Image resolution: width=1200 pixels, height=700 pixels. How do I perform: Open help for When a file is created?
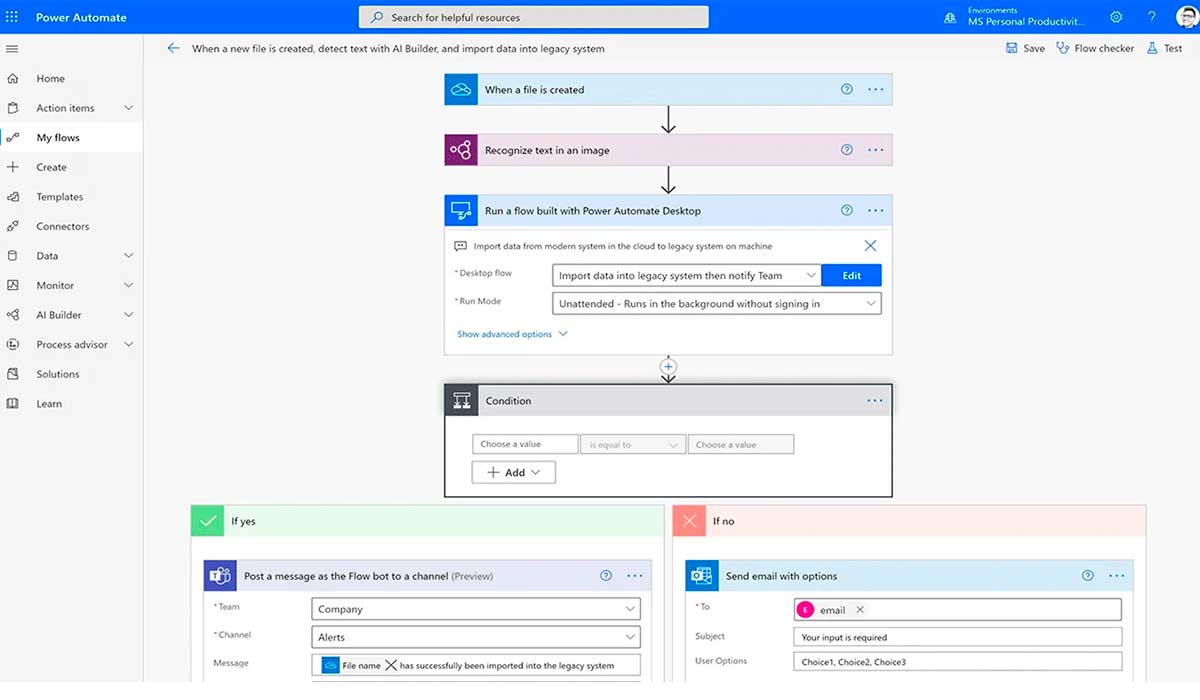(847, 90)
